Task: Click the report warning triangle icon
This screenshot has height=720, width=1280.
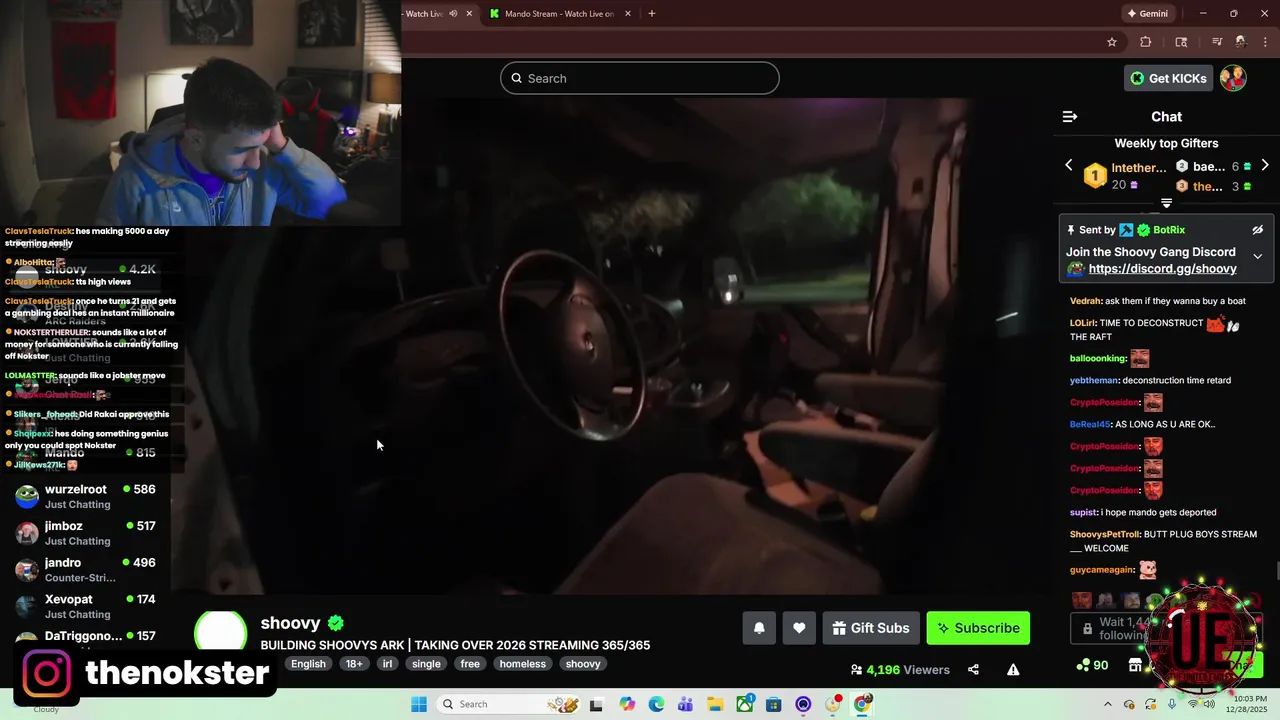Action: 1013,670
